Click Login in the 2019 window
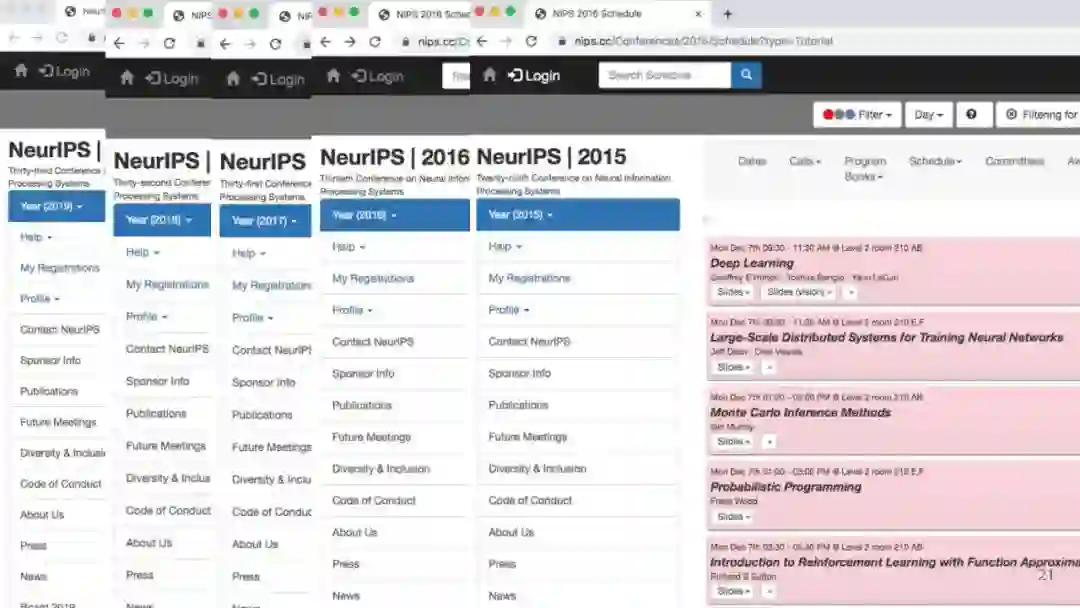1080x608 pixels. pyautogui.click(x=64, y=71)
